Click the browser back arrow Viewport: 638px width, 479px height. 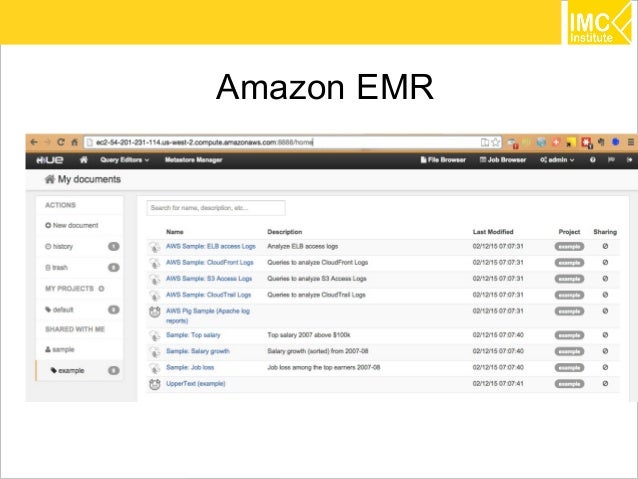click(x=34, y=142)
